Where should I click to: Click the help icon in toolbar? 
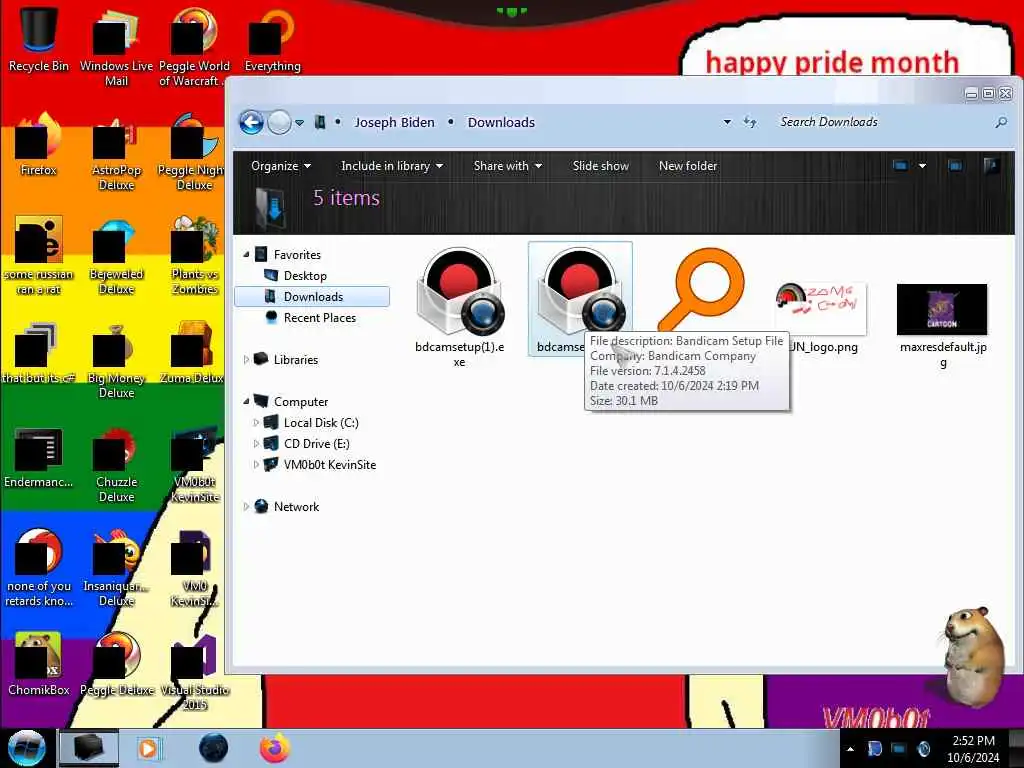coord(991,166)
